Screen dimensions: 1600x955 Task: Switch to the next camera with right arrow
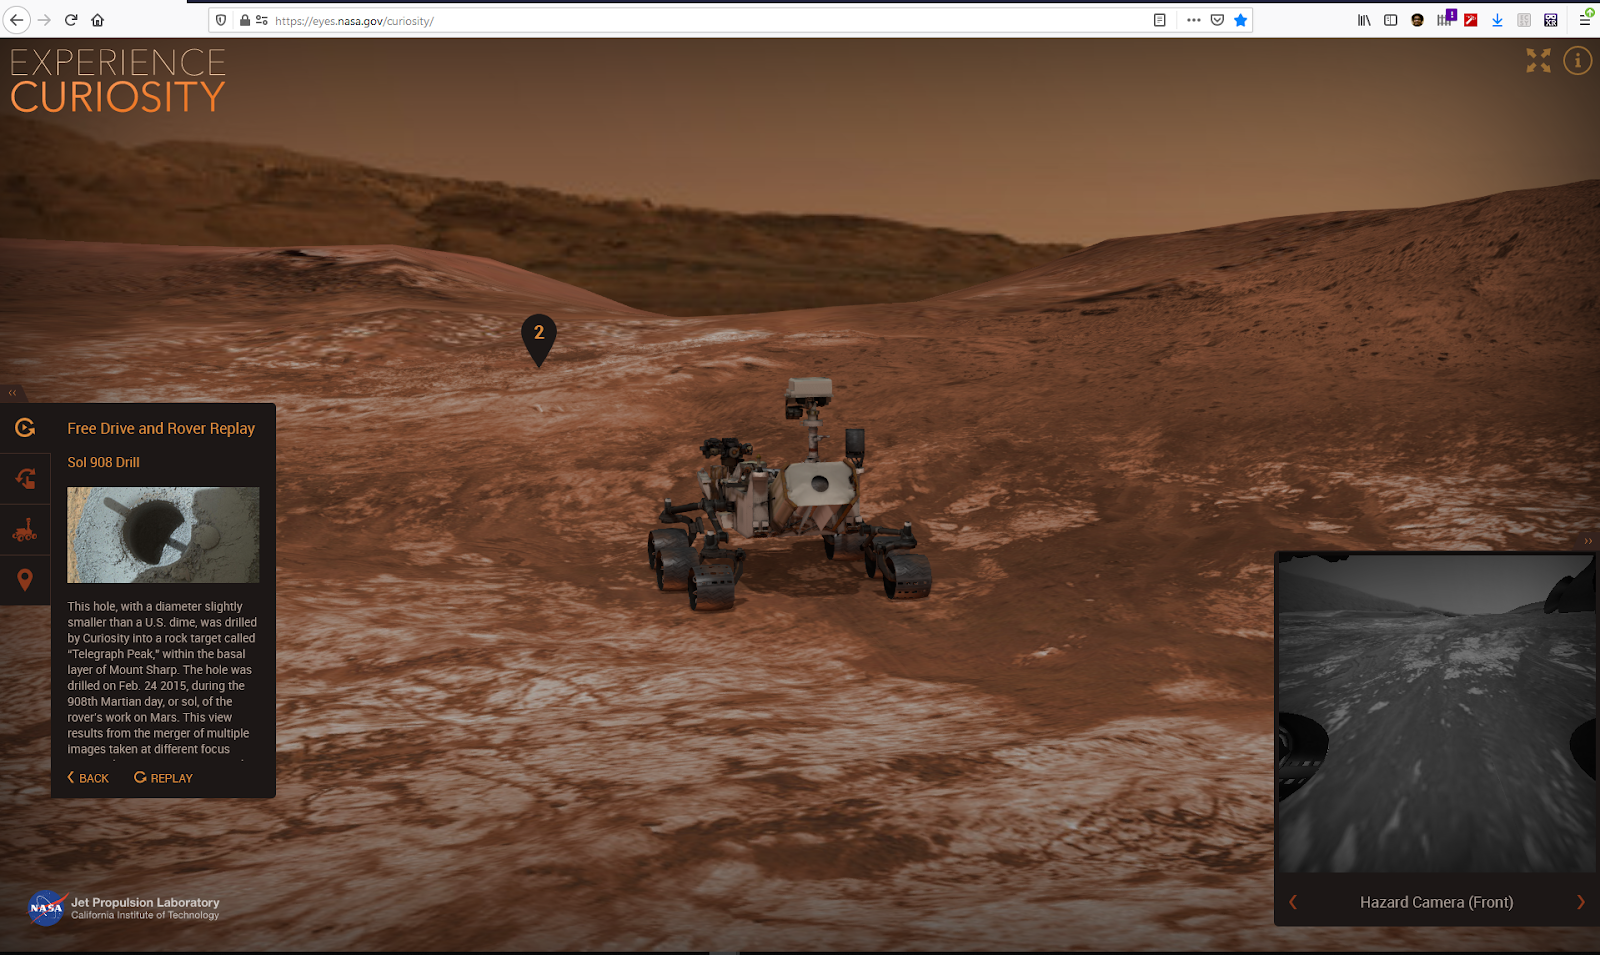point(1583,901)
